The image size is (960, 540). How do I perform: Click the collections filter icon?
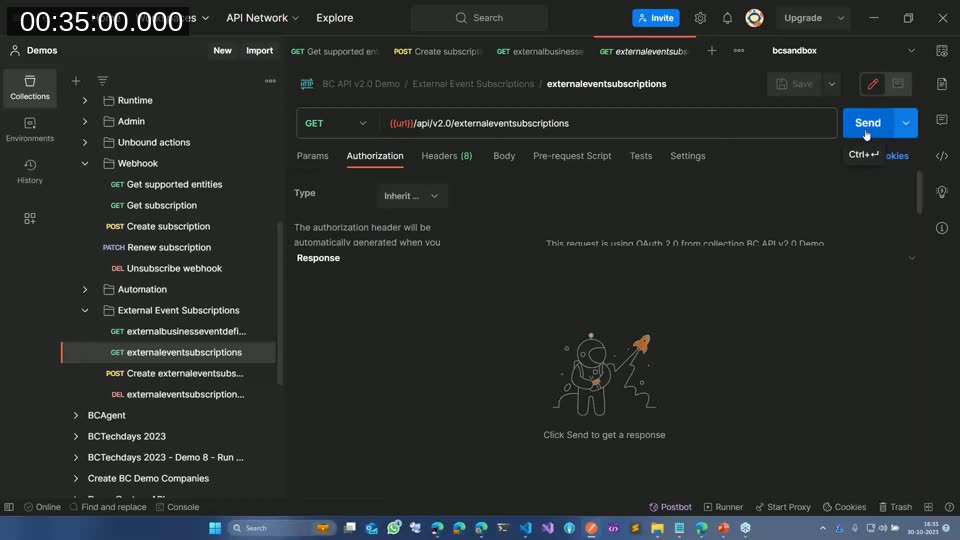pyautogui.click(x=102, y=81)
